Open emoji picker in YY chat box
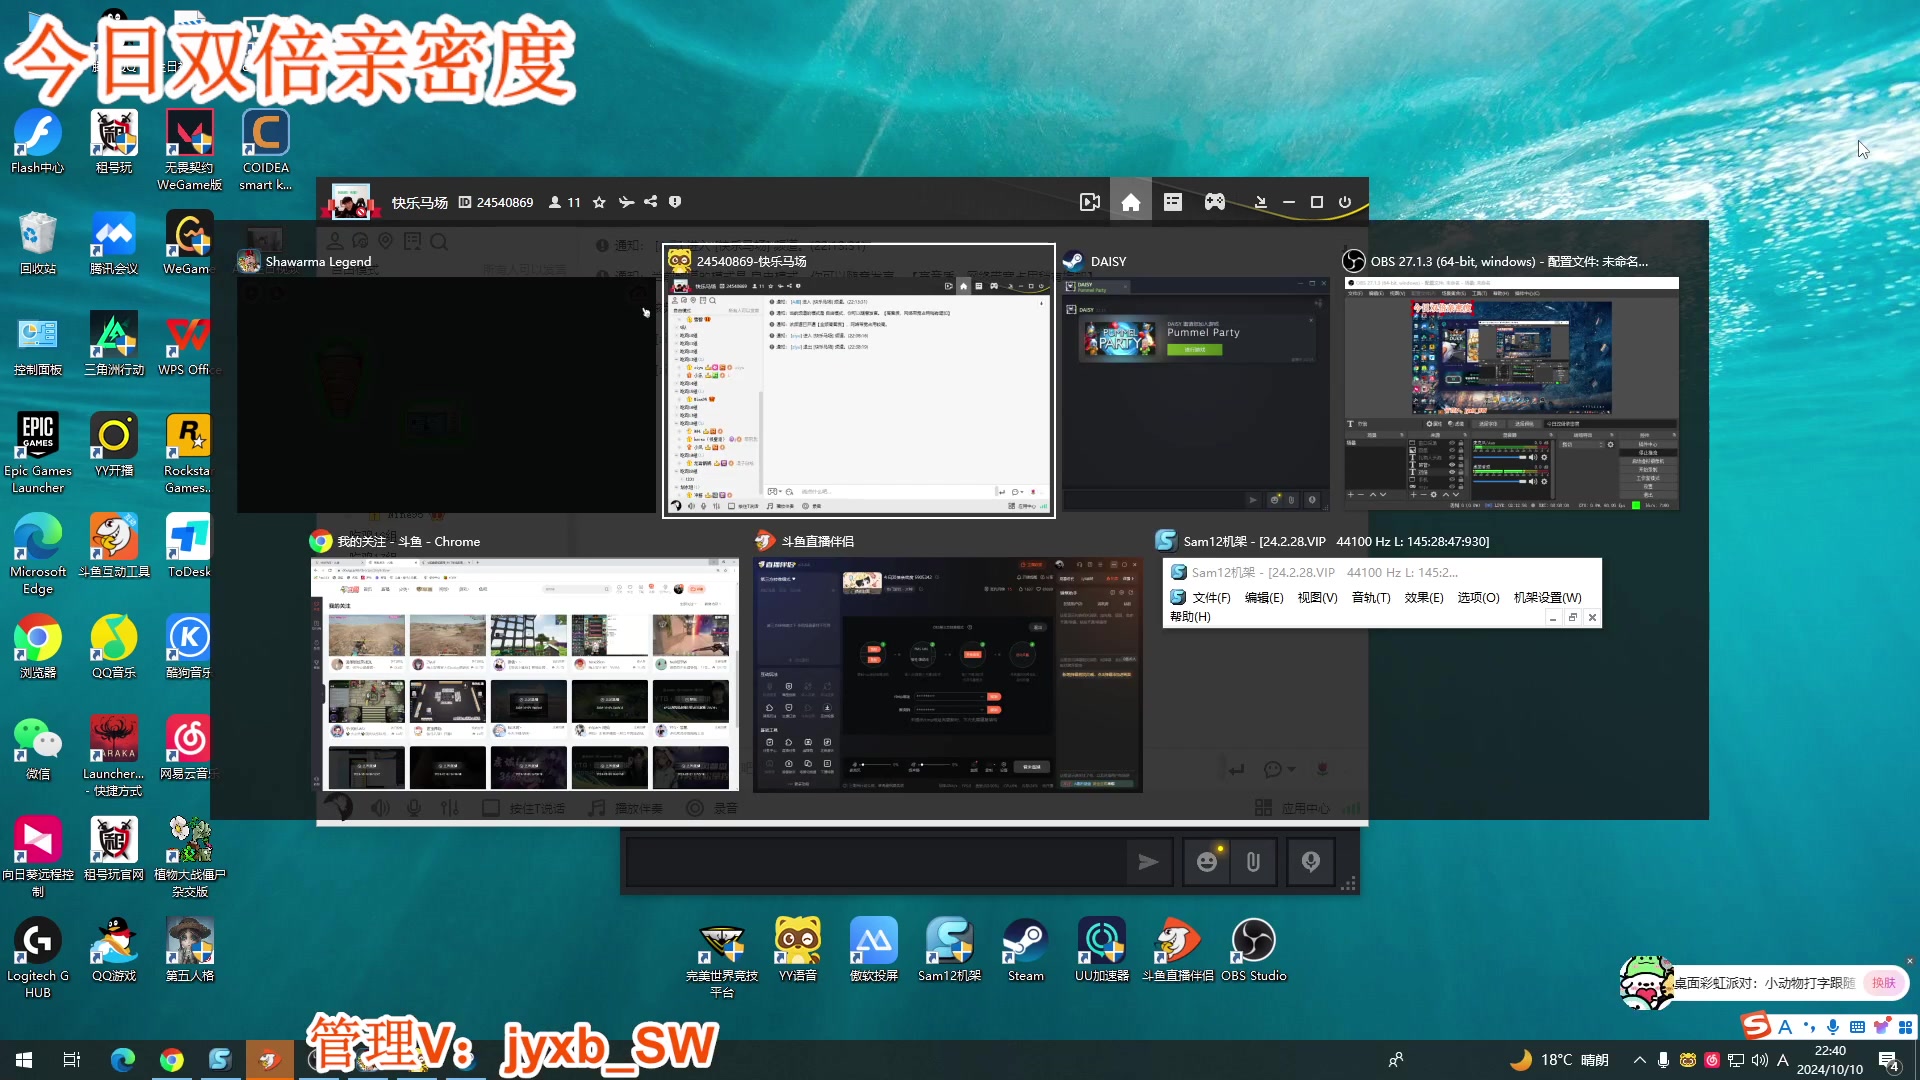This screenshot has width=1920, height=1080. (1207, 862)
